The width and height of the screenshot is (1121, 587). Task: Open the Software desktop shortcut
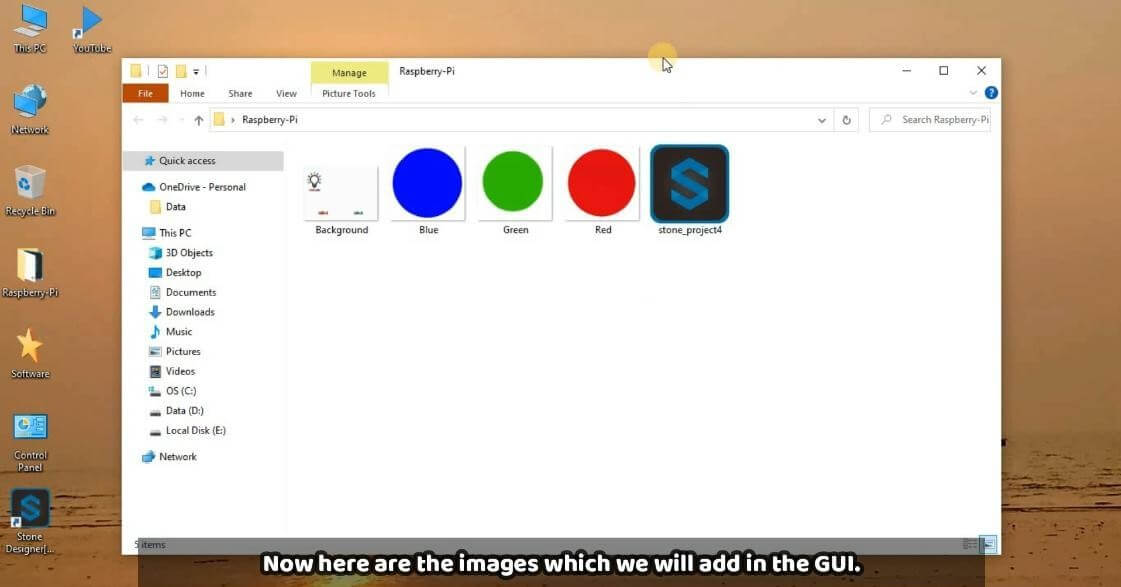30,353
